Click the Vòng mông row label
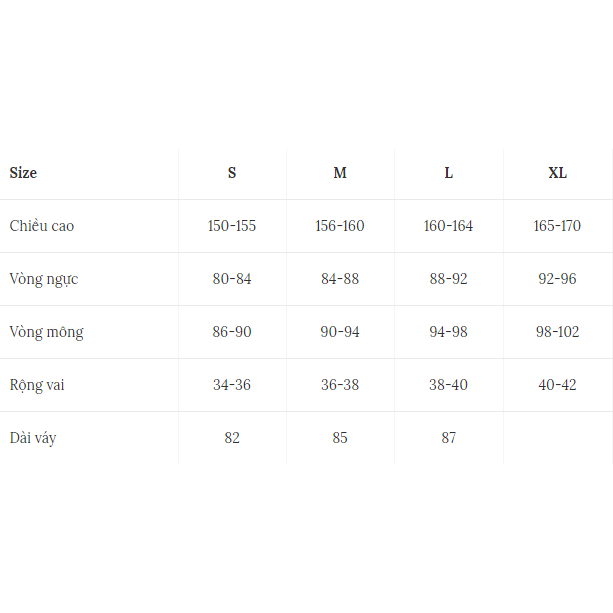This screenshot has width=613, height=613. (x=47, y=332)
